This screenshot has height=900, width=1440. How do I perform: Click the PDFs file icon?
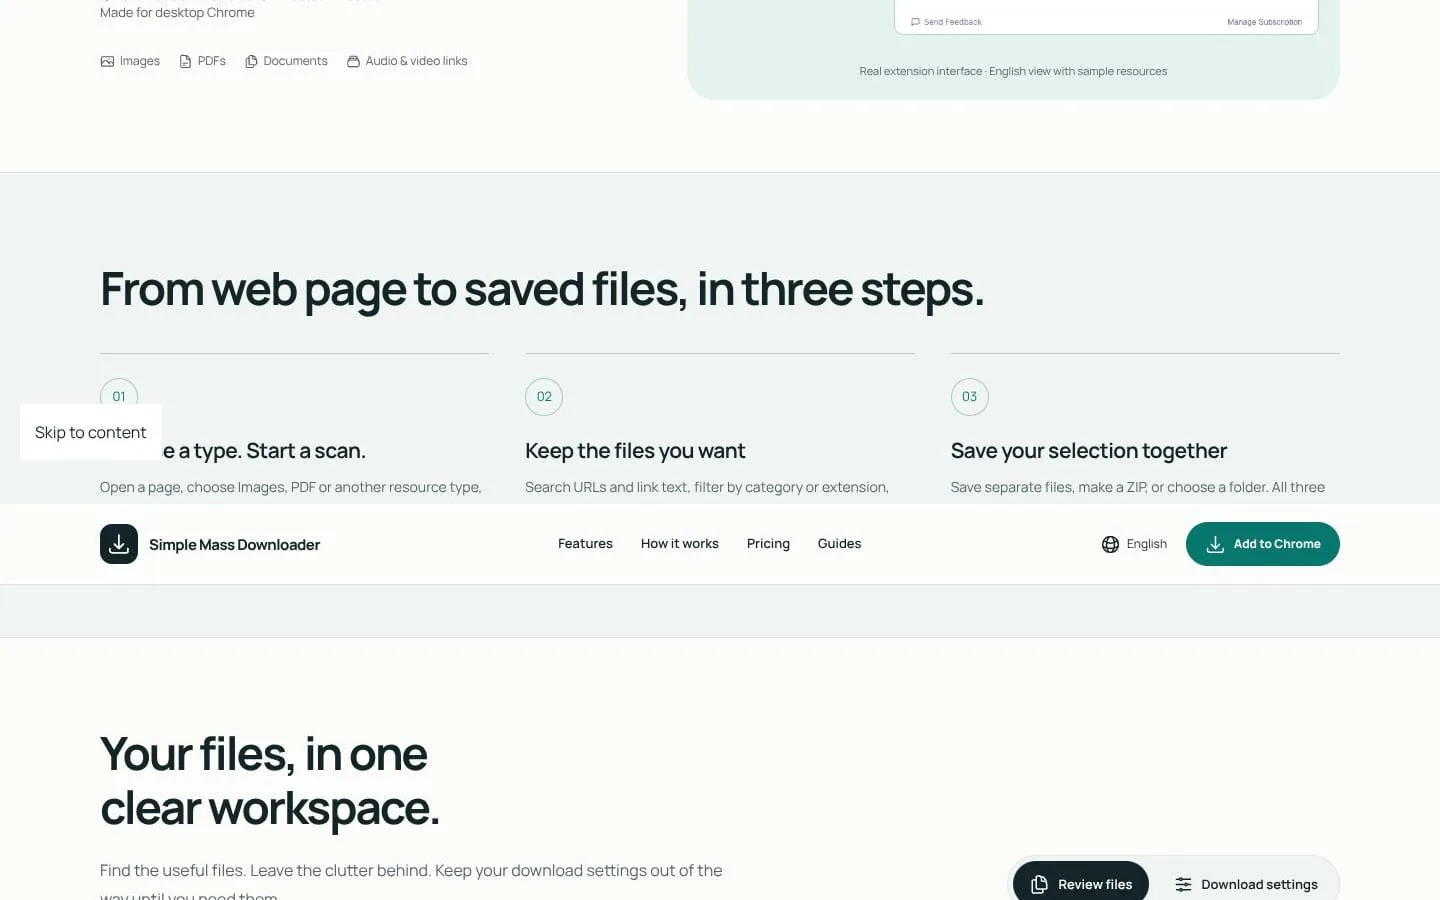point(185,61)
